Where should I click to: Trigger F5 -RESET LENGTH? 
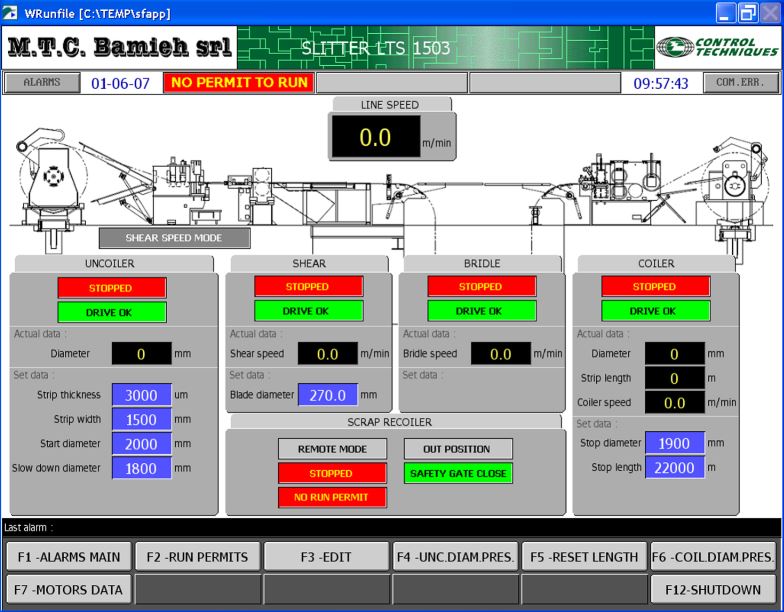pos(584,556)
